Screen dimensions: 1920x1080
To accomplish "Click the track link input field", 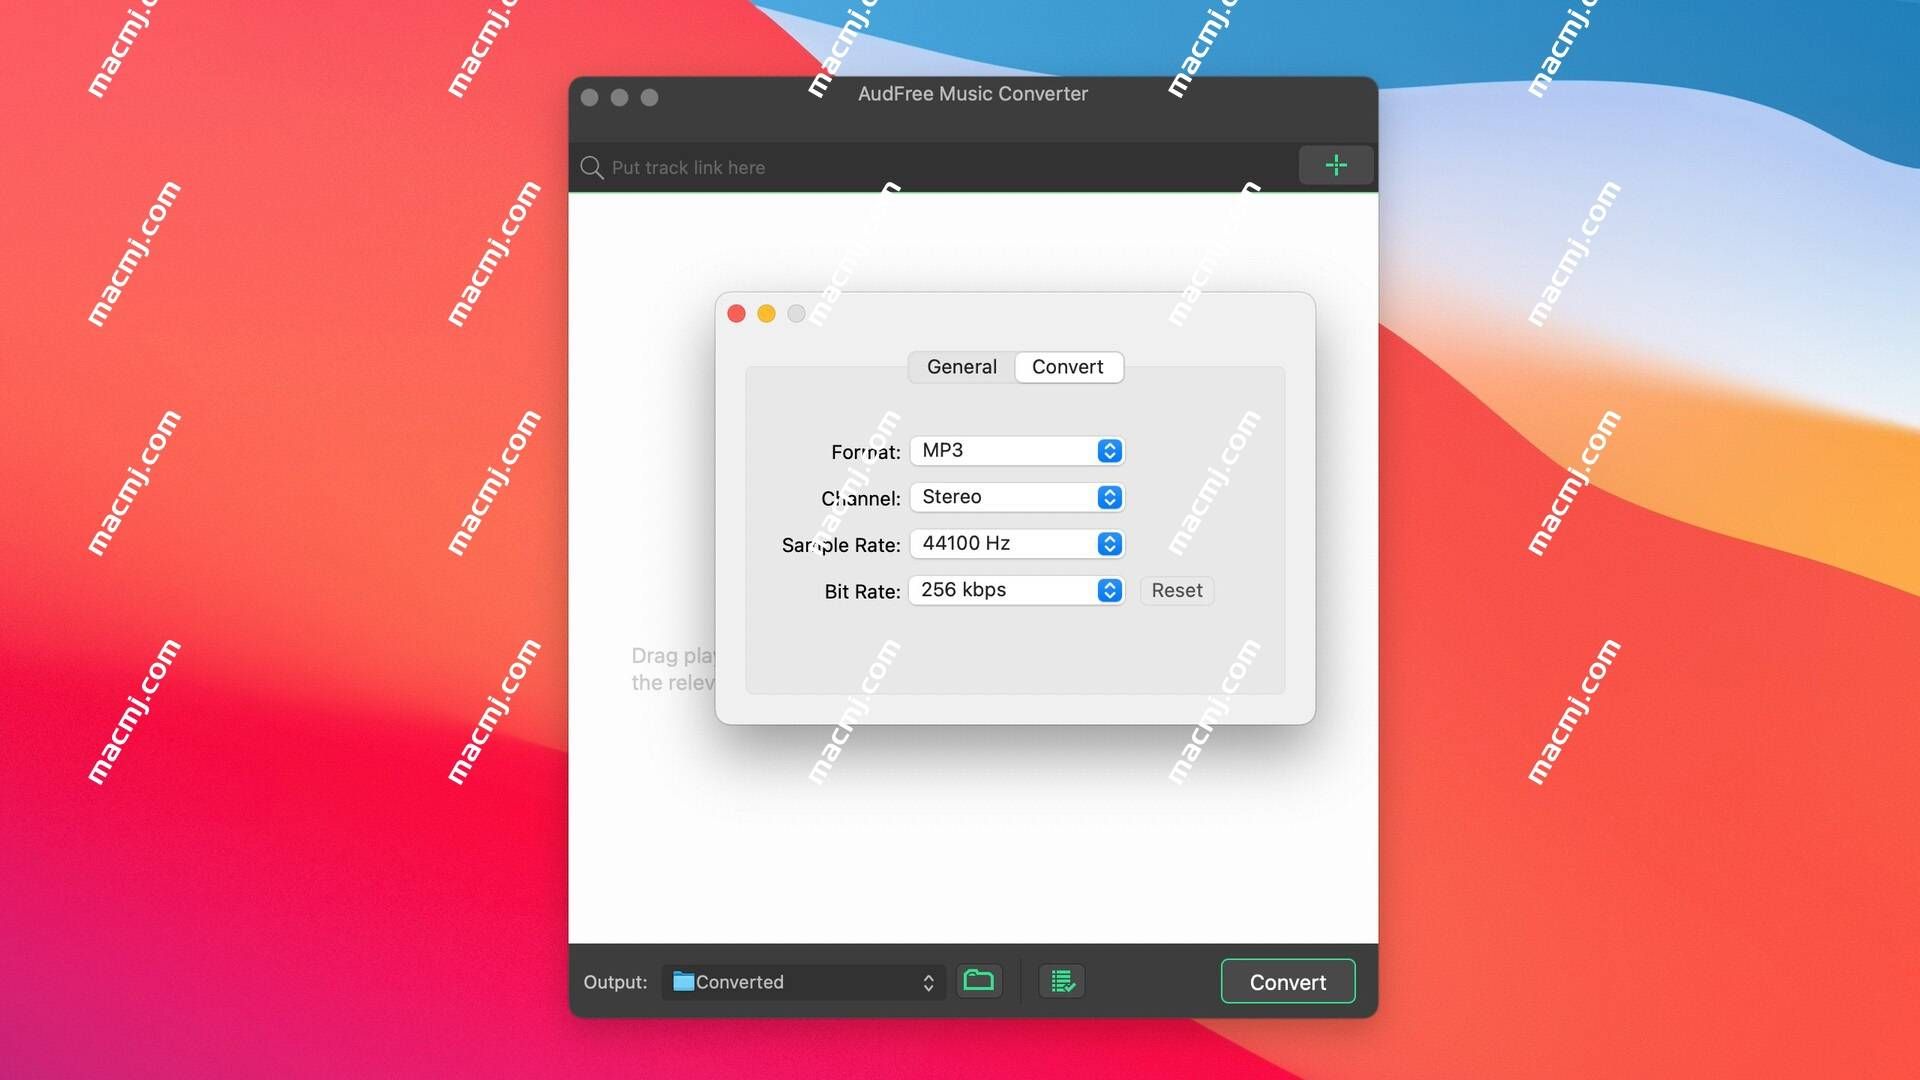I will point(935,167).
